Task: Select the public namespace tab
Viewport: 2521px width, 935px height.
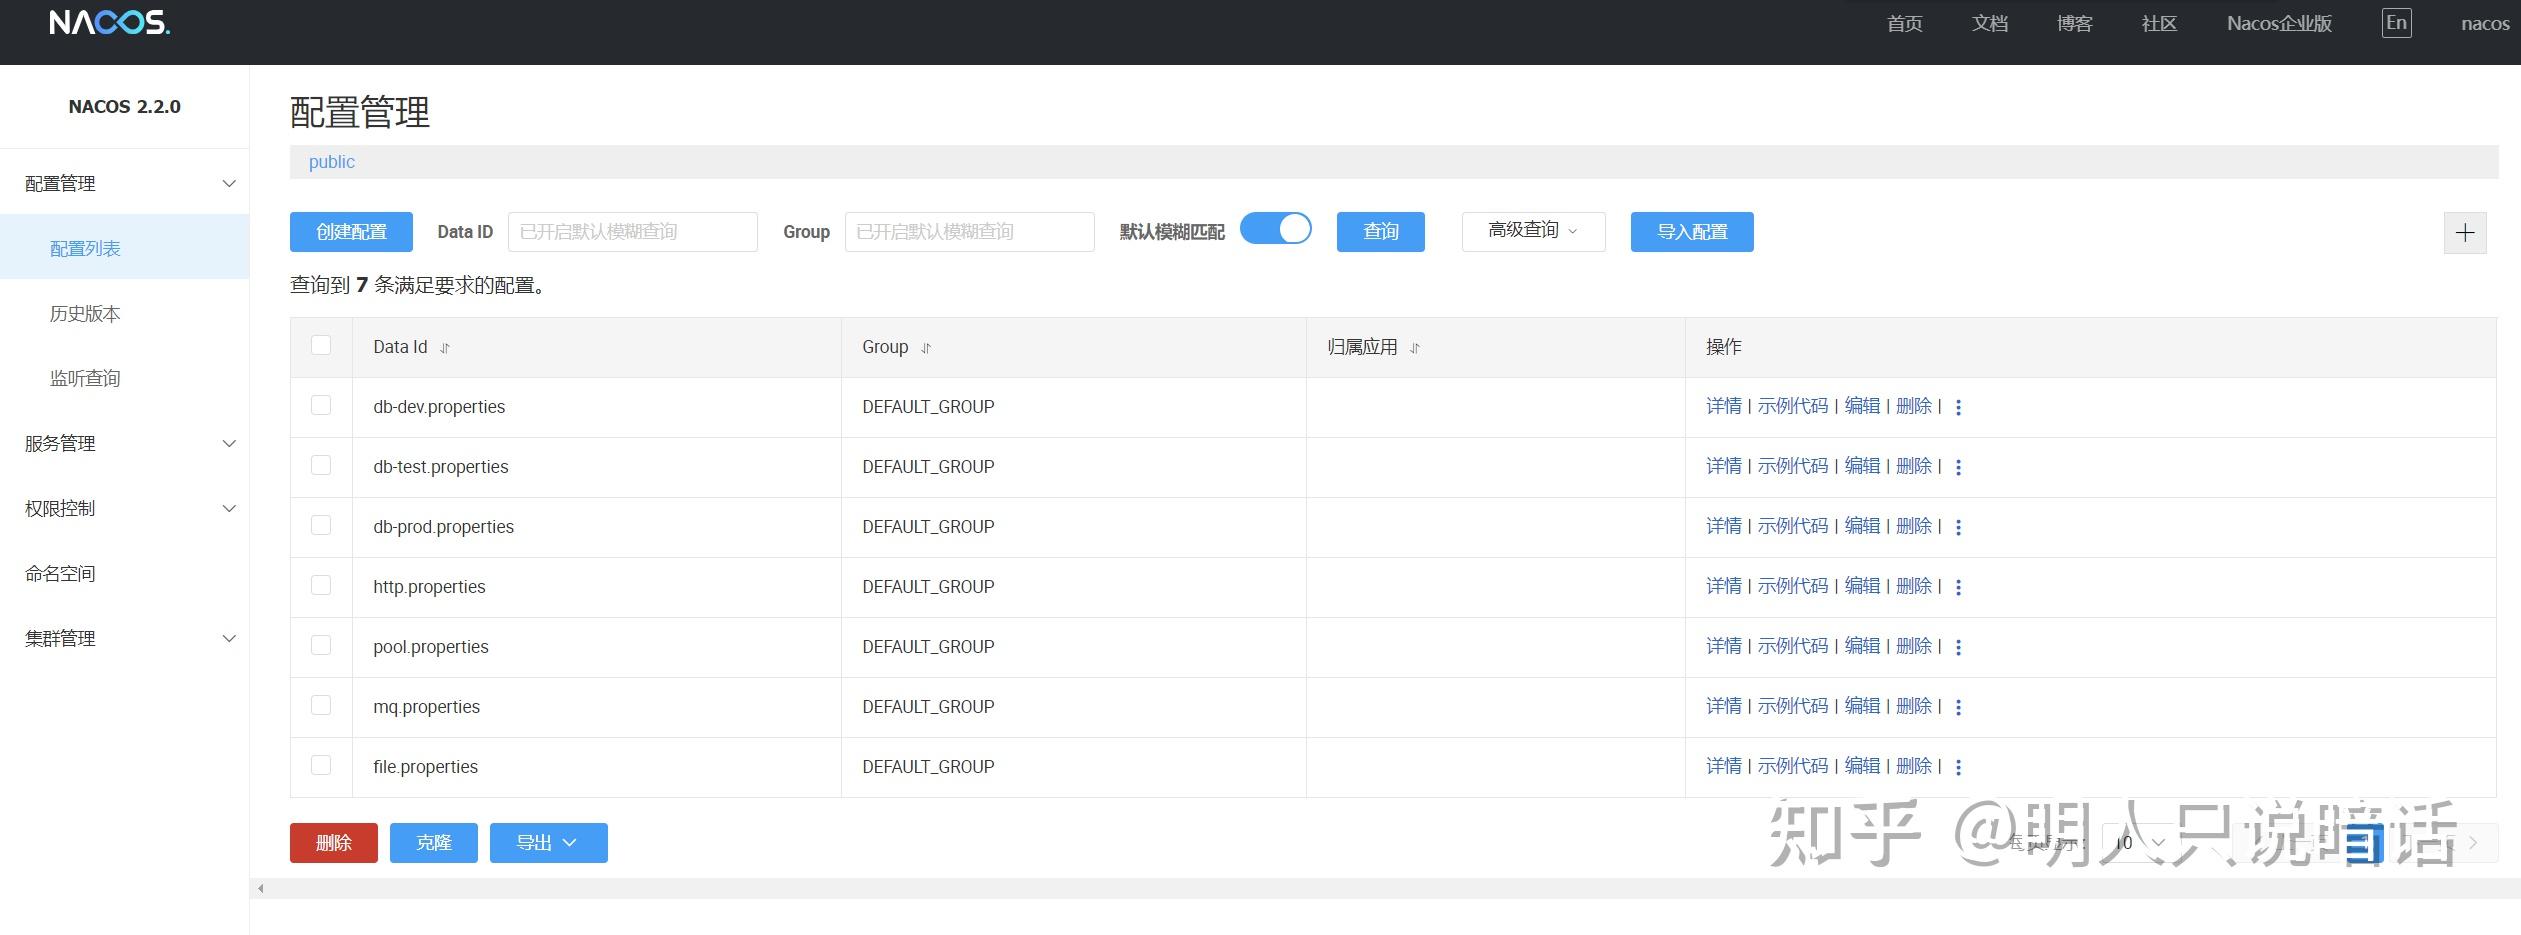Action: click(x=330, y=161)
